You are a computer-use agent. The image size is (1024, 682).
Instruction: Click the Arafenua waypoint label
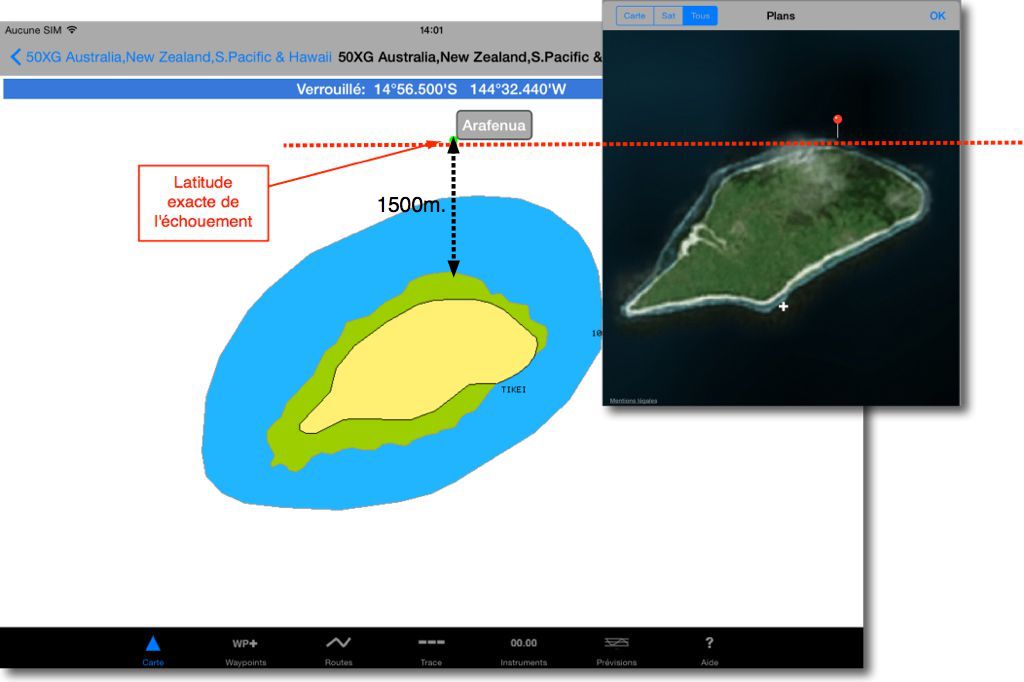click(494, 125)
